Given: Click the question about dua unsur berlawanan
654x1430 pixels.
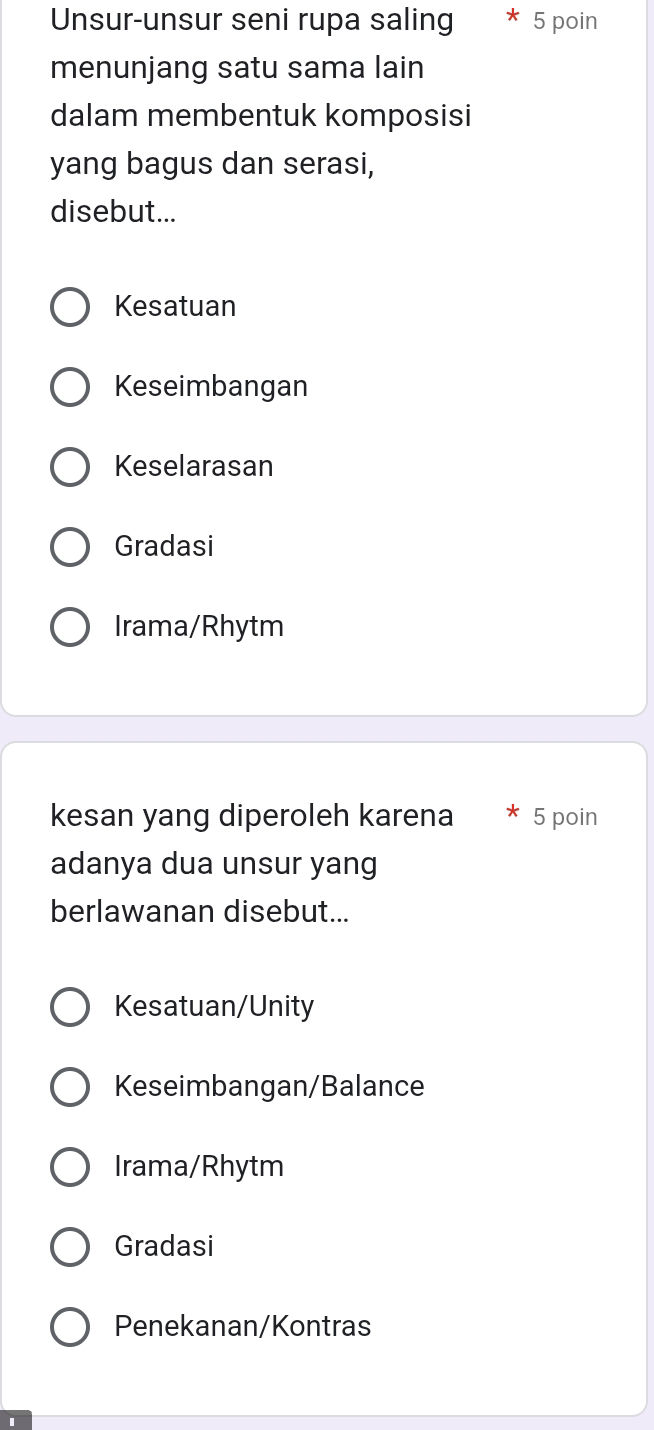Looking at the screenshot, I should click(x=250, y=862).
